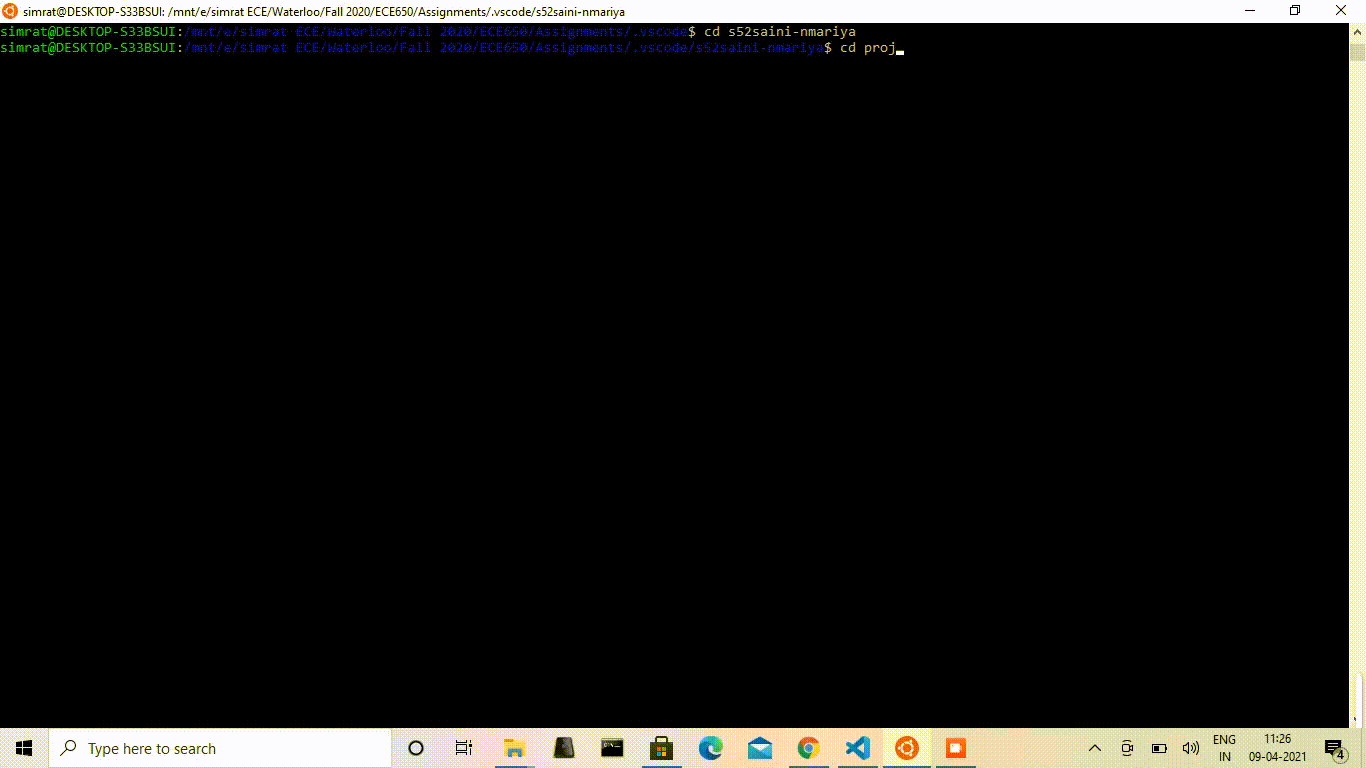Image resolution: width=1366 pixels, height=768 pixels.
Task: Launch Microsoft Edge from the taskbar
Action: (710, 748)
